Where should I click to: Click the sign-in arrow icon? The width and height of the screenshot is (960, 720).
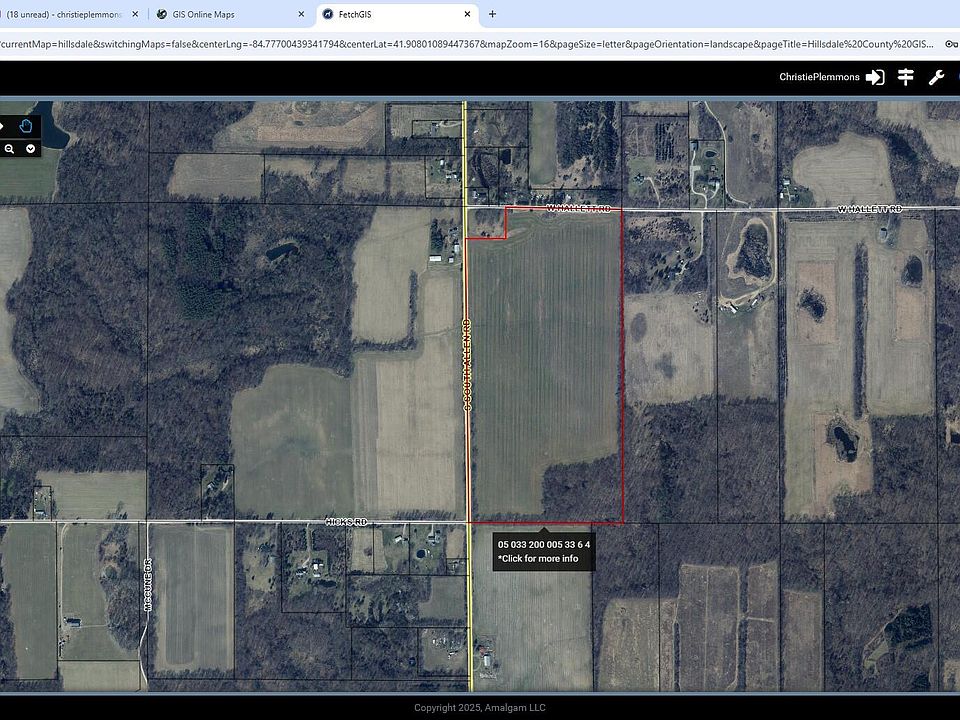point(875,77)
